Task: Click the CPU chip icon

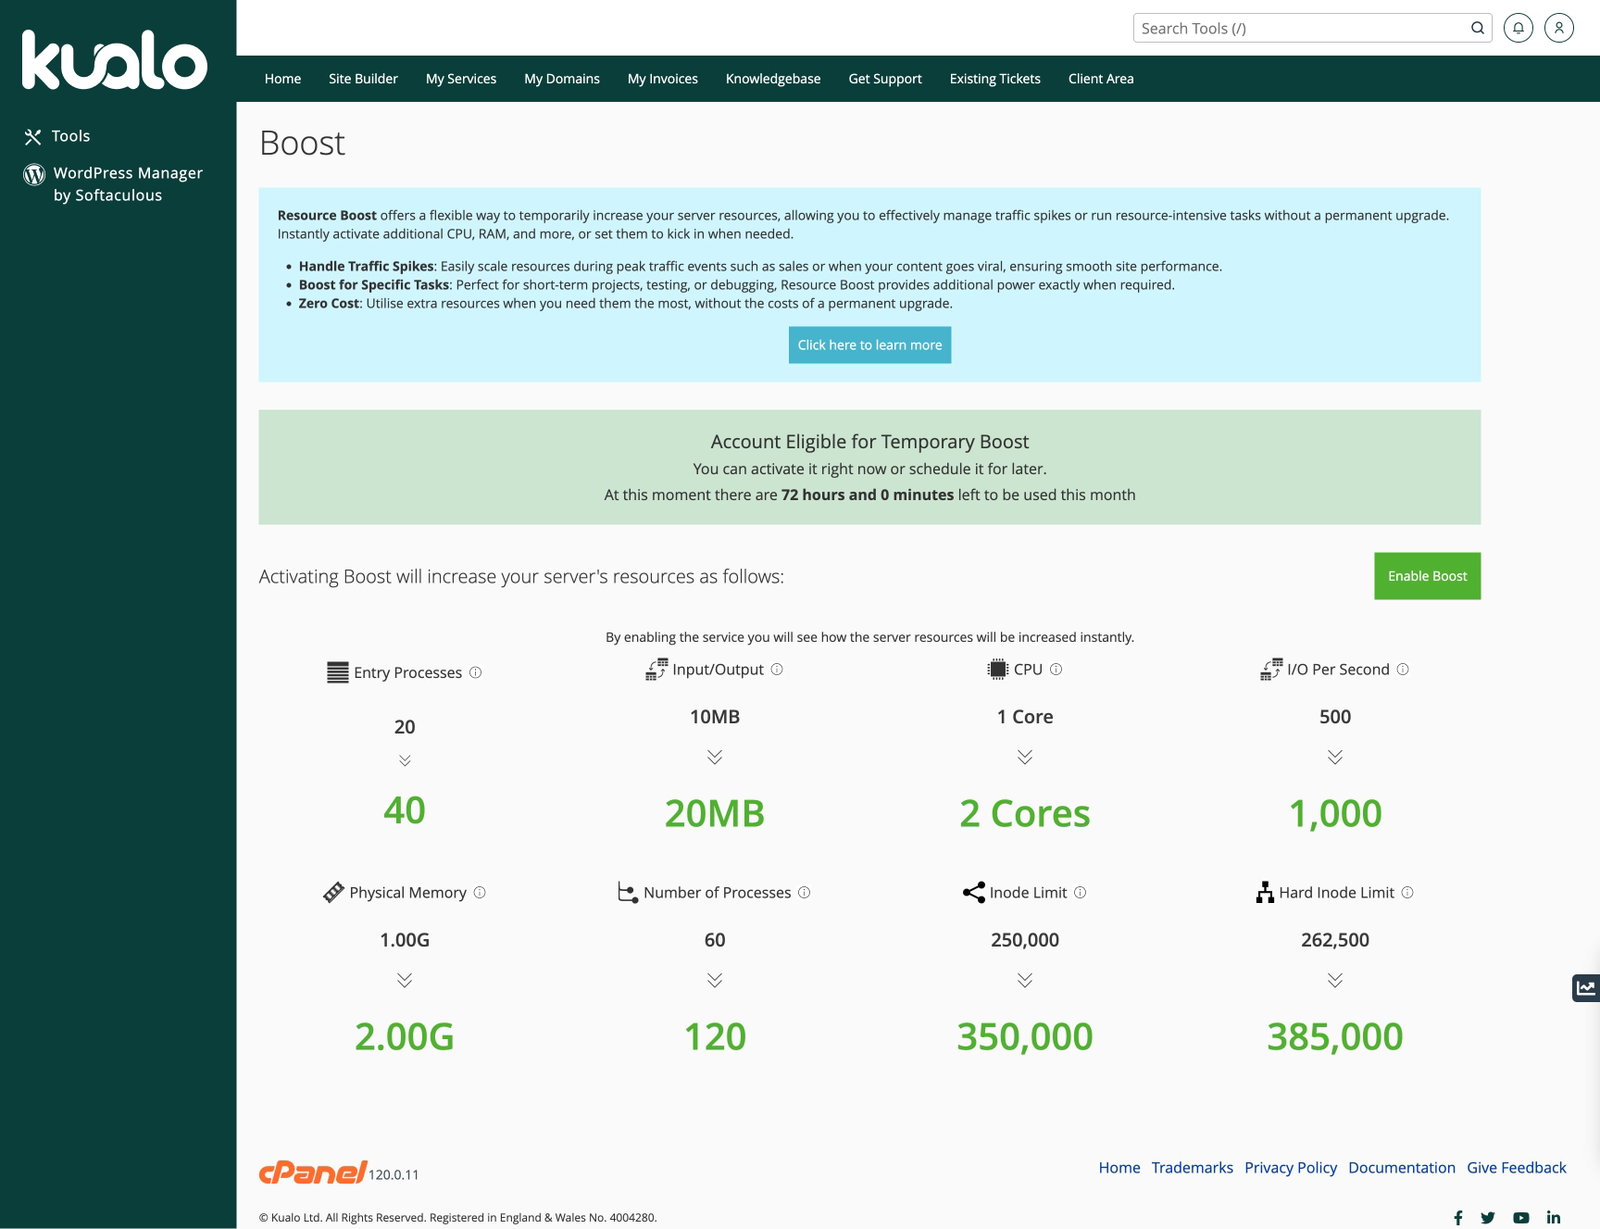Action: tap(998, 669)
